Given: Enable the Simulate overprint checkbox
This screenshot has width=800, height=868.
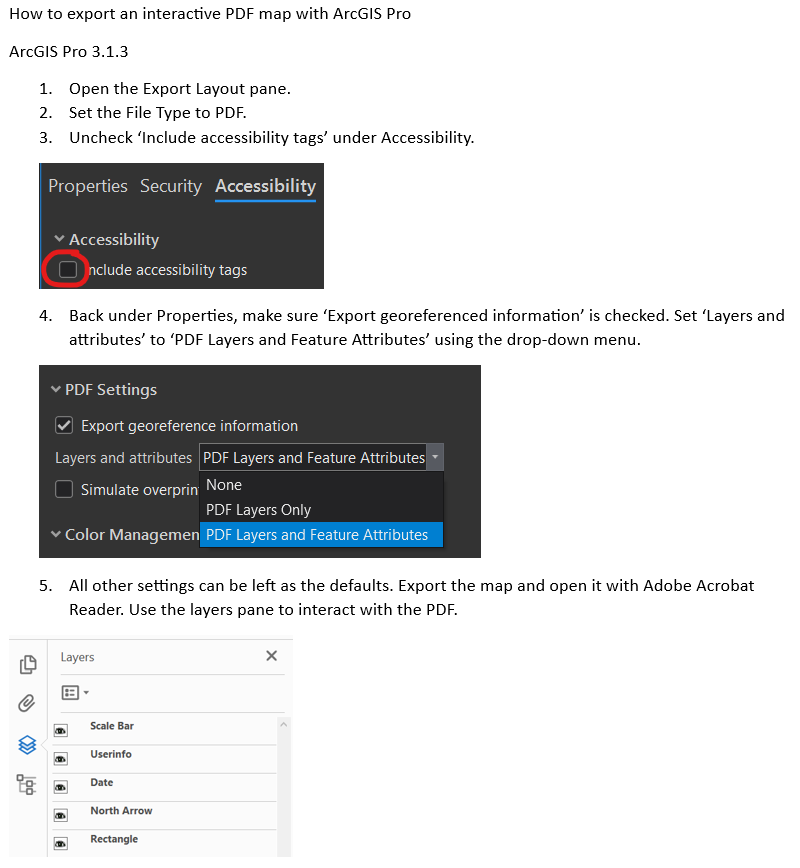Looking at the screenshot, I should click(64, 489).
